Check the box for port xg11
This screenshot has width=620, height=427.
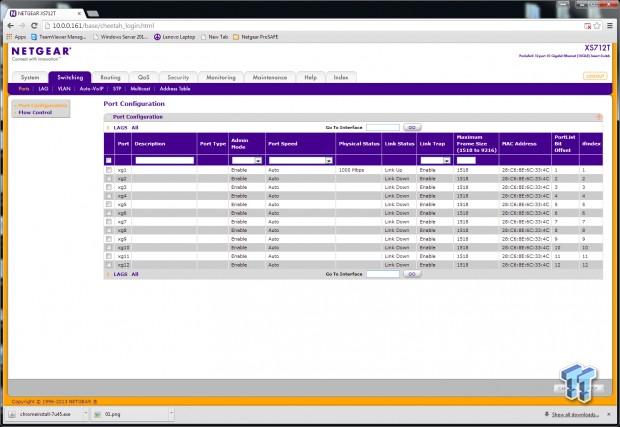(109, 256)
